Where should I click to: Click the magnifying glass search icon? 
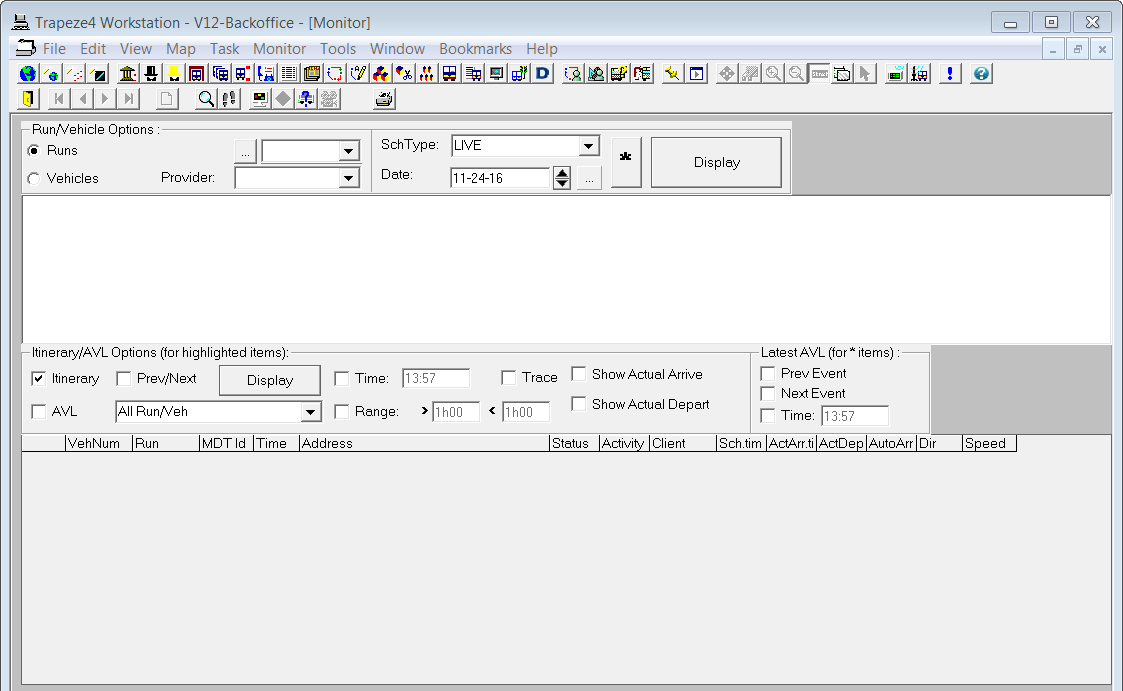point(206,98)
